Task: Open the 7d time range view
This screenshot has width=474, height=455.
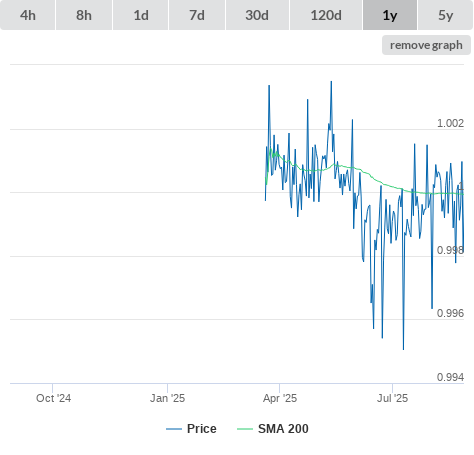Action: click(197, 15)
